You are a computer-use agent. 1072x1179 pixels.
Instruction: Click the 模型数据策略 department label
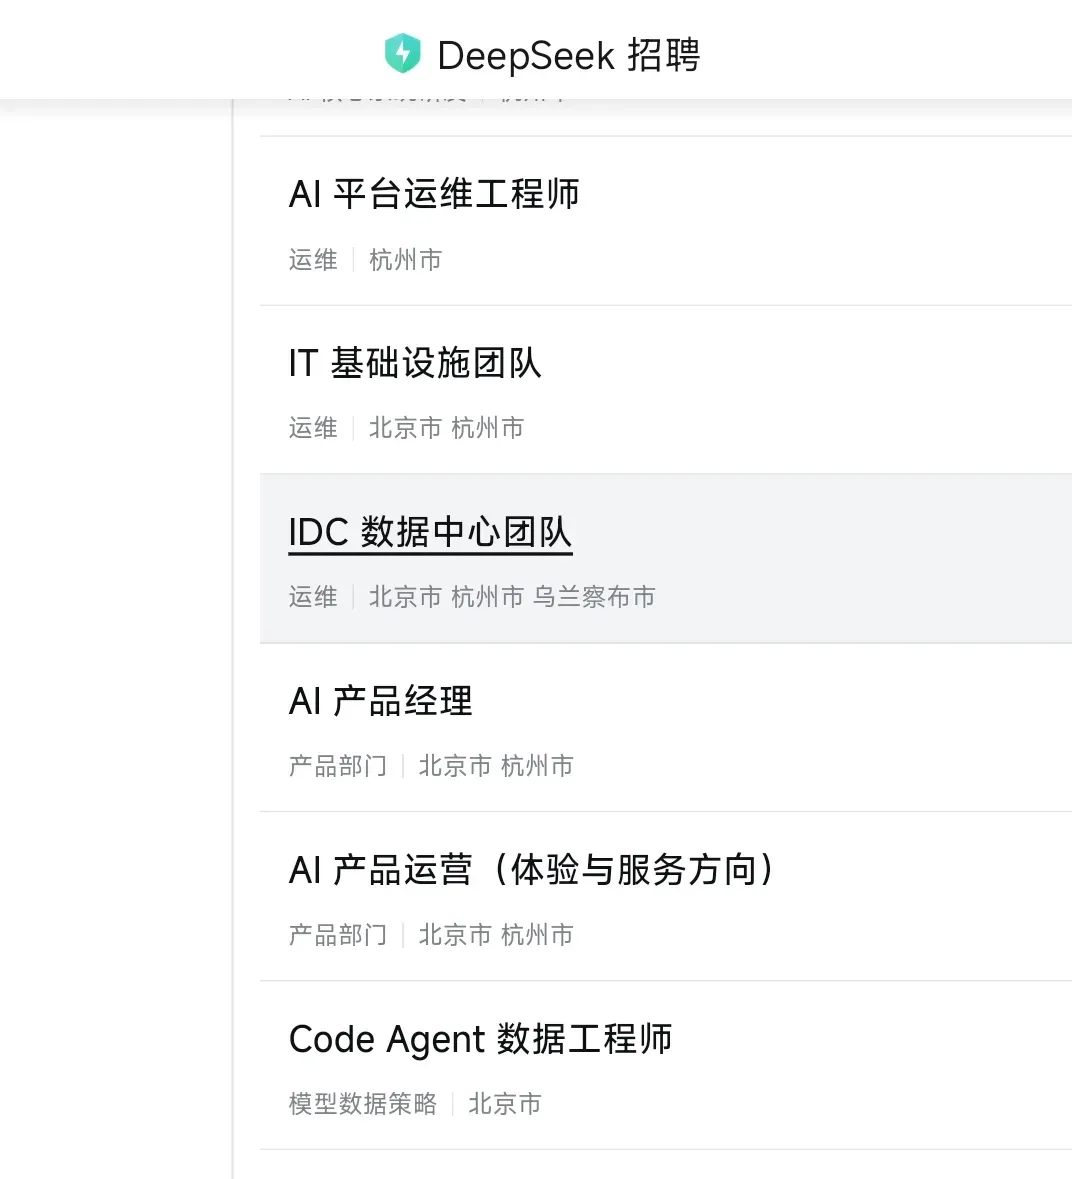click(362, 1104)
